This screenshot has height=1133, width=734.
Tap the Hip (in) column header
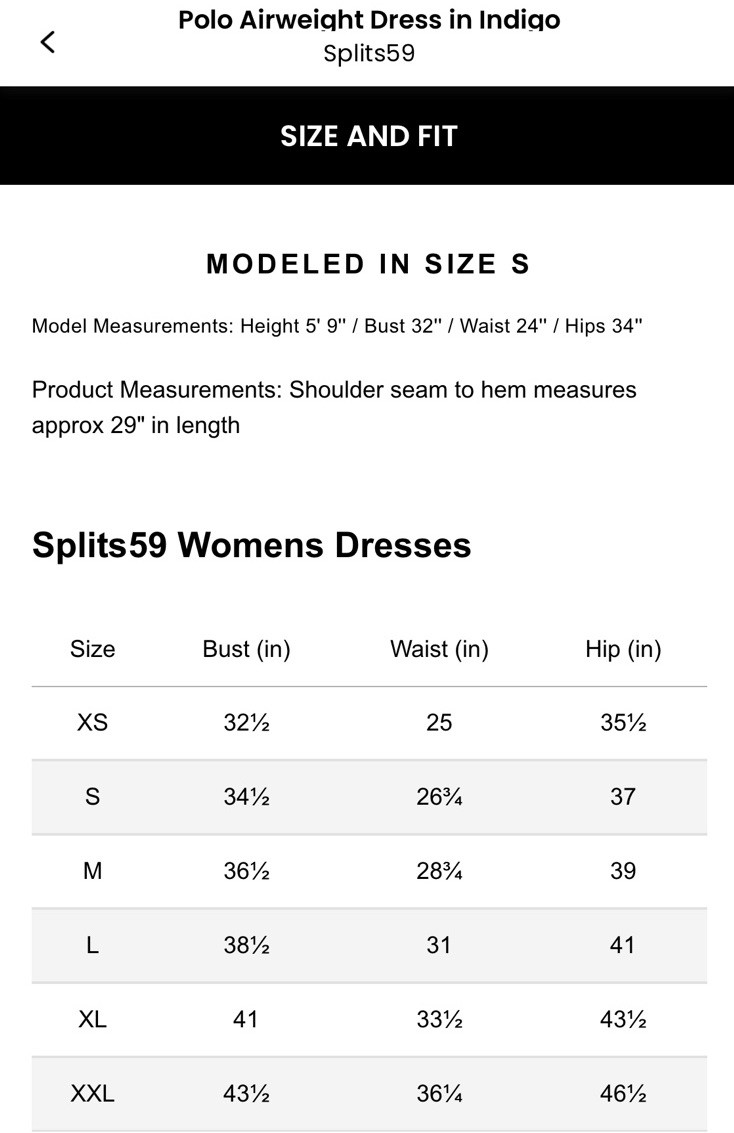pyautogui.click(x=623, y=649)
